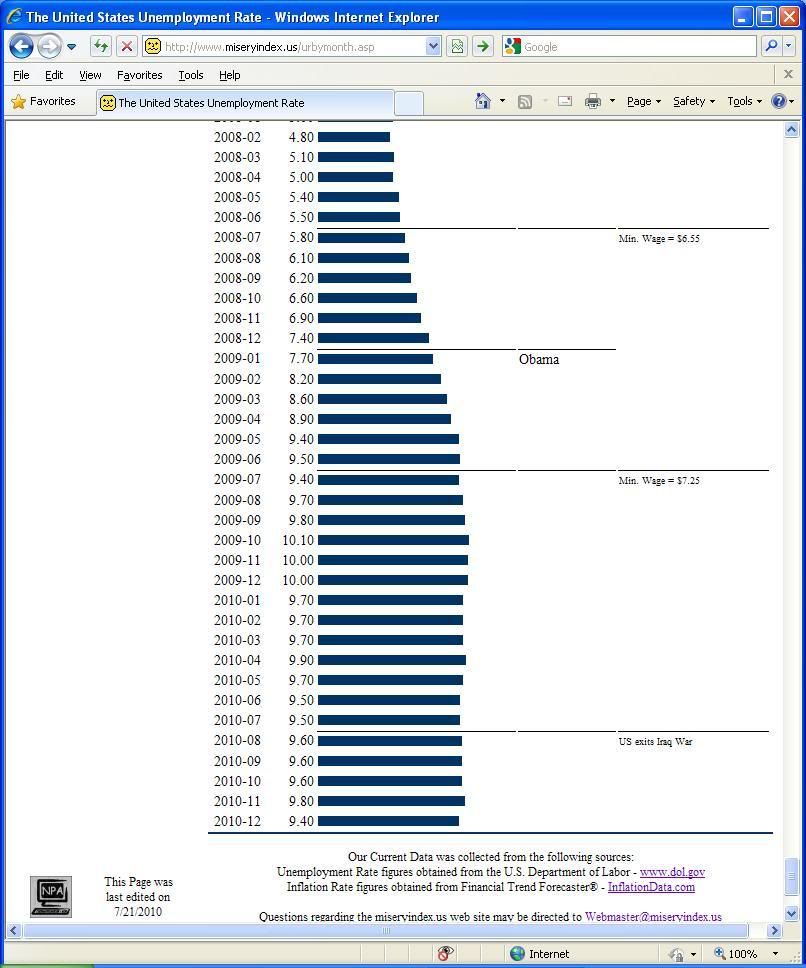806x968 pixels.
Task: Click the Print icon in command bar
Action: coord(593,101)
